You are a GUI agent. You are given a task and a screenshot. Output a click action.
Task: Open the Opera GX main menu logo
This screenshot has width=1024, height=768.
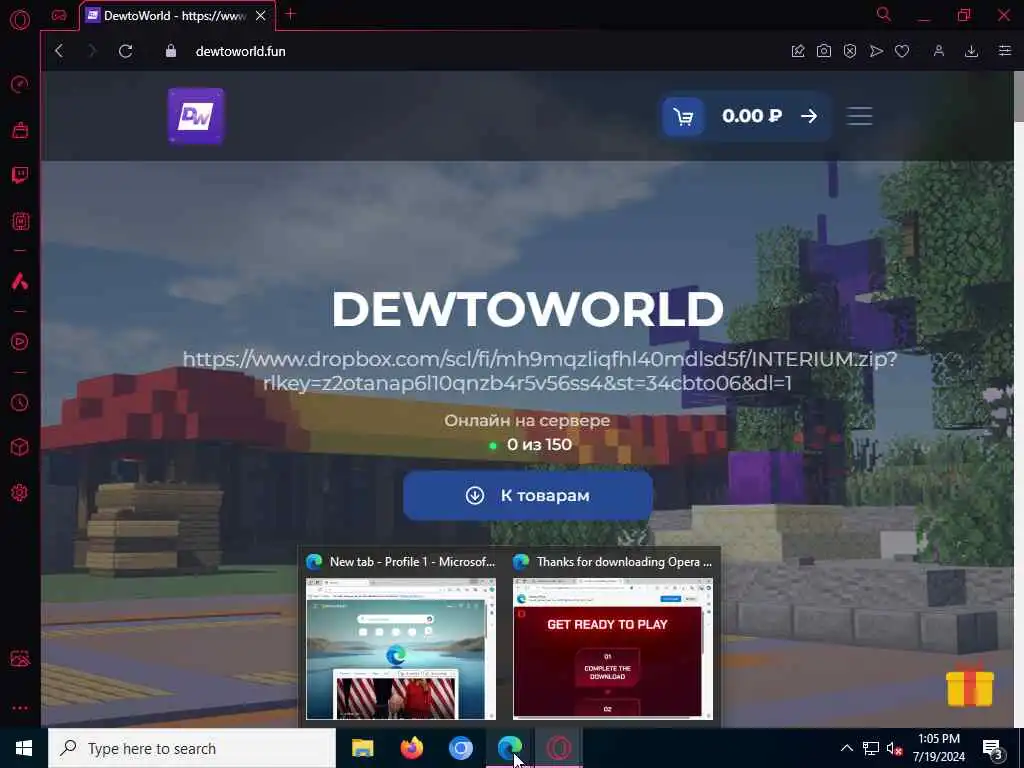point(20,19)
